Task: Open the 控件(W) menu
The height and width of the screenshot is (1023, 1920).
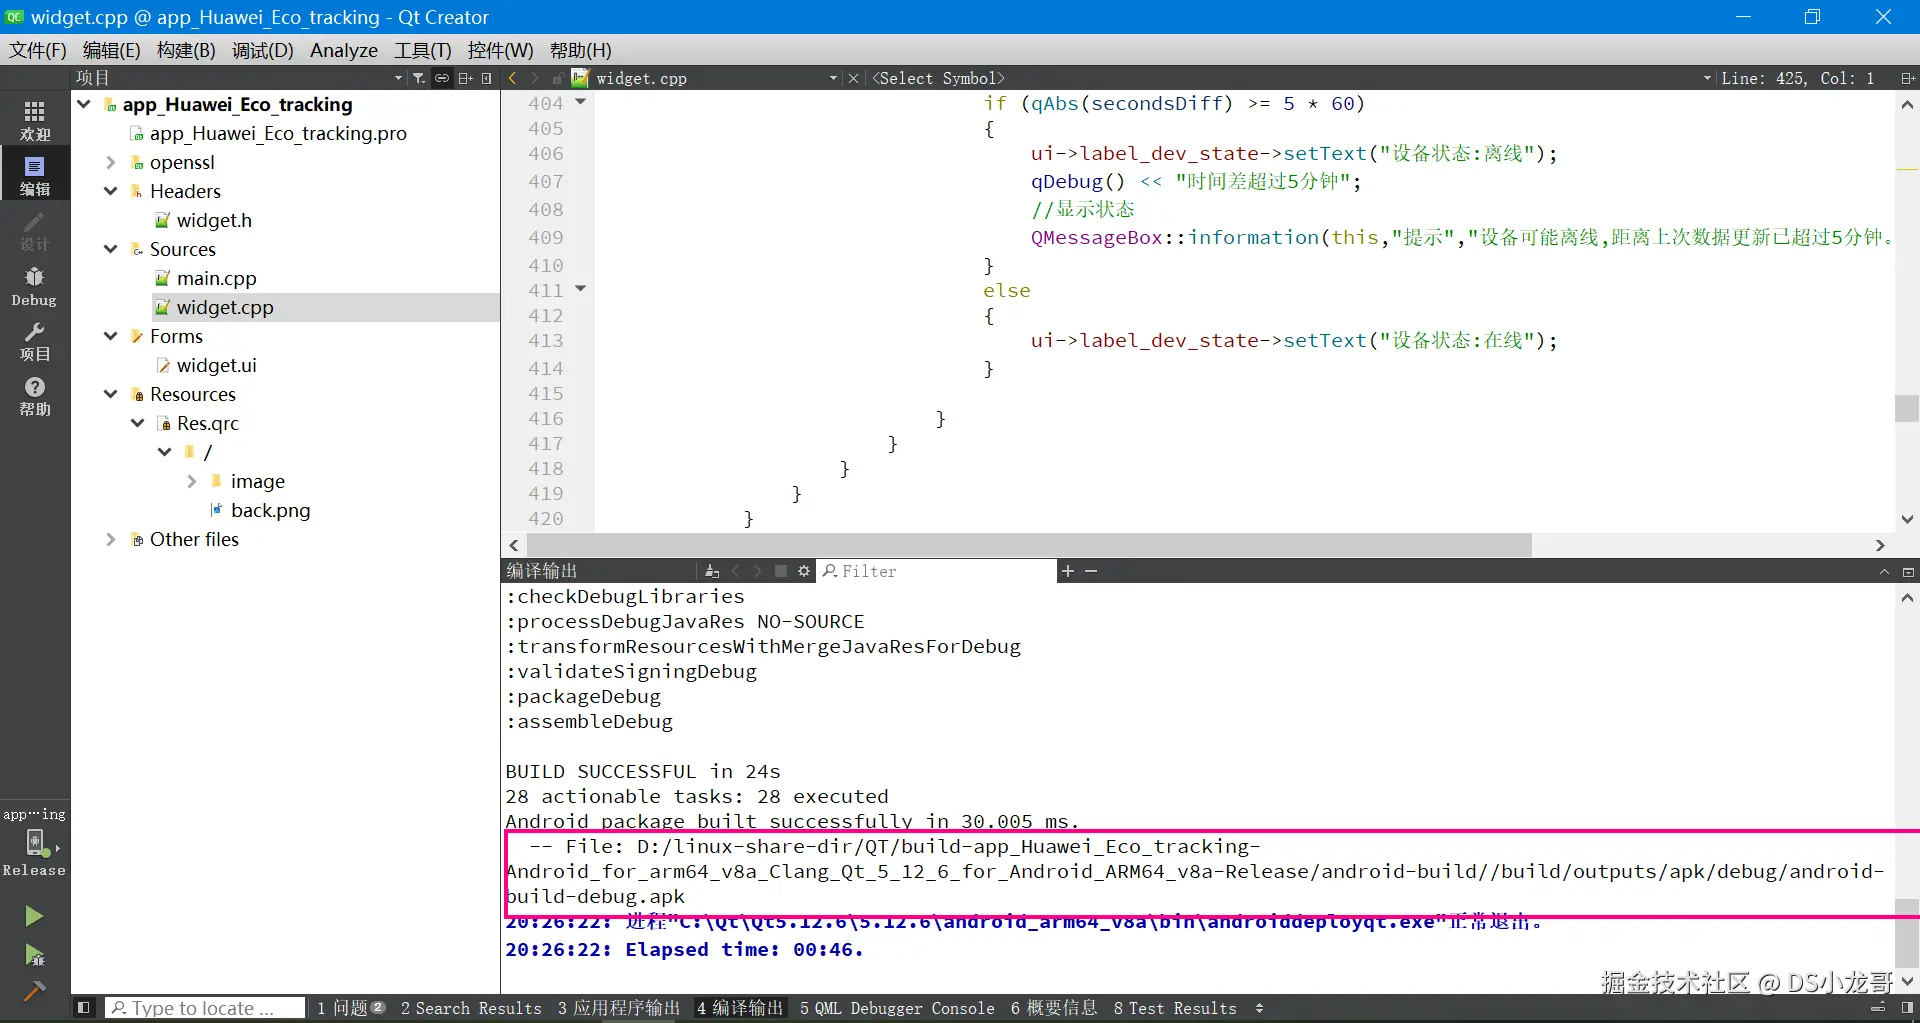Action: click(500, 50)
